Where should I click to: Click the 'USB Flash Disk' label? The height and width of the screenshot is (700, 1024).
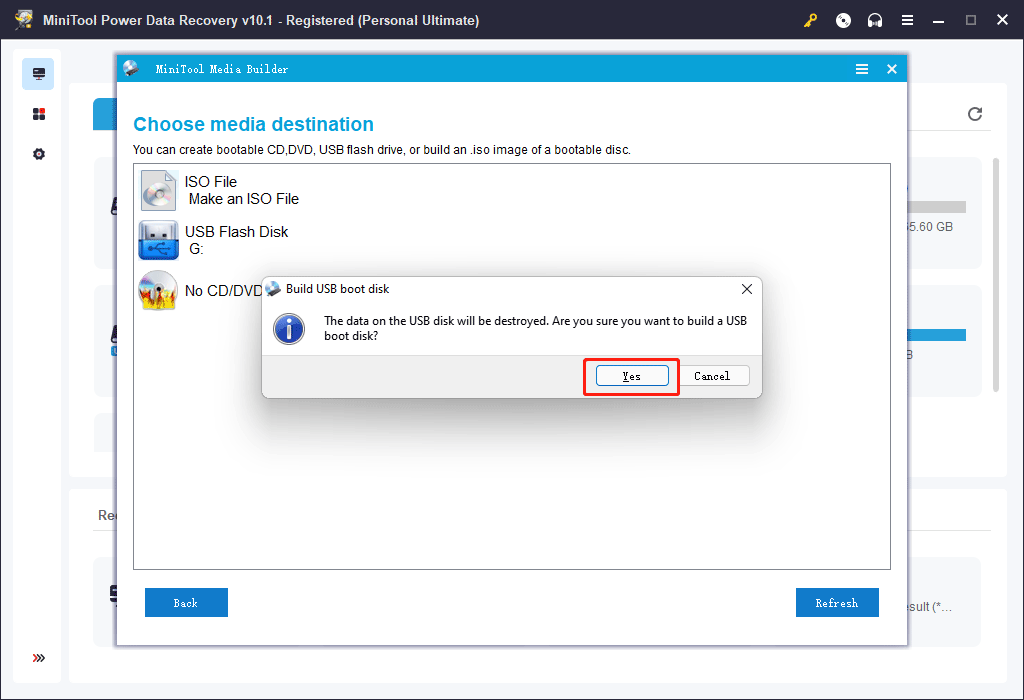click(x=236, y=232)
